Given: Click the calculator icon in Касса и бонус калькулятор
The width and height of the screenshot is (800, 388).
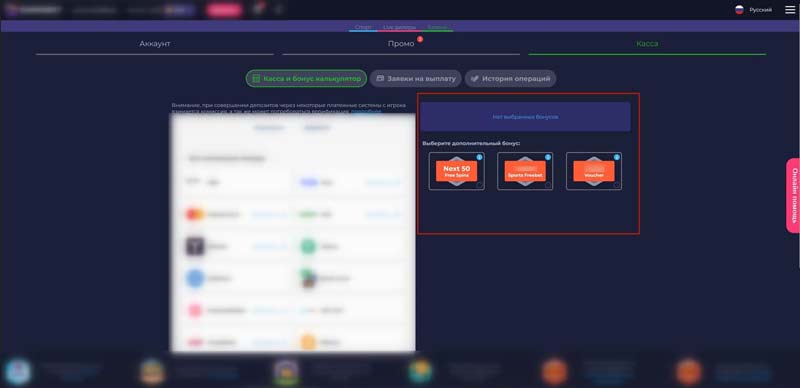Looking at the screenshot, I should (x=256, y=79).
